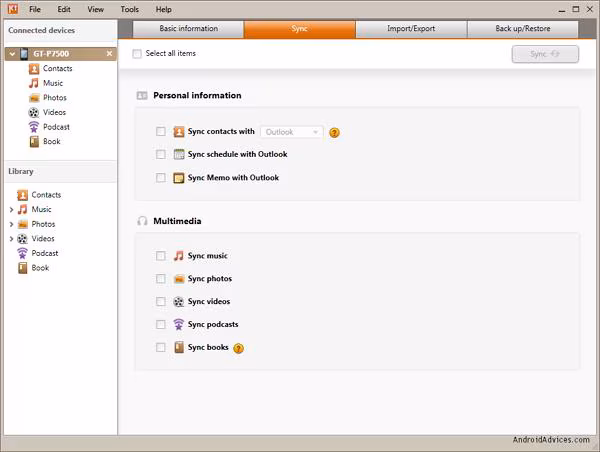Click the Library Photos icon

point(23,224)
